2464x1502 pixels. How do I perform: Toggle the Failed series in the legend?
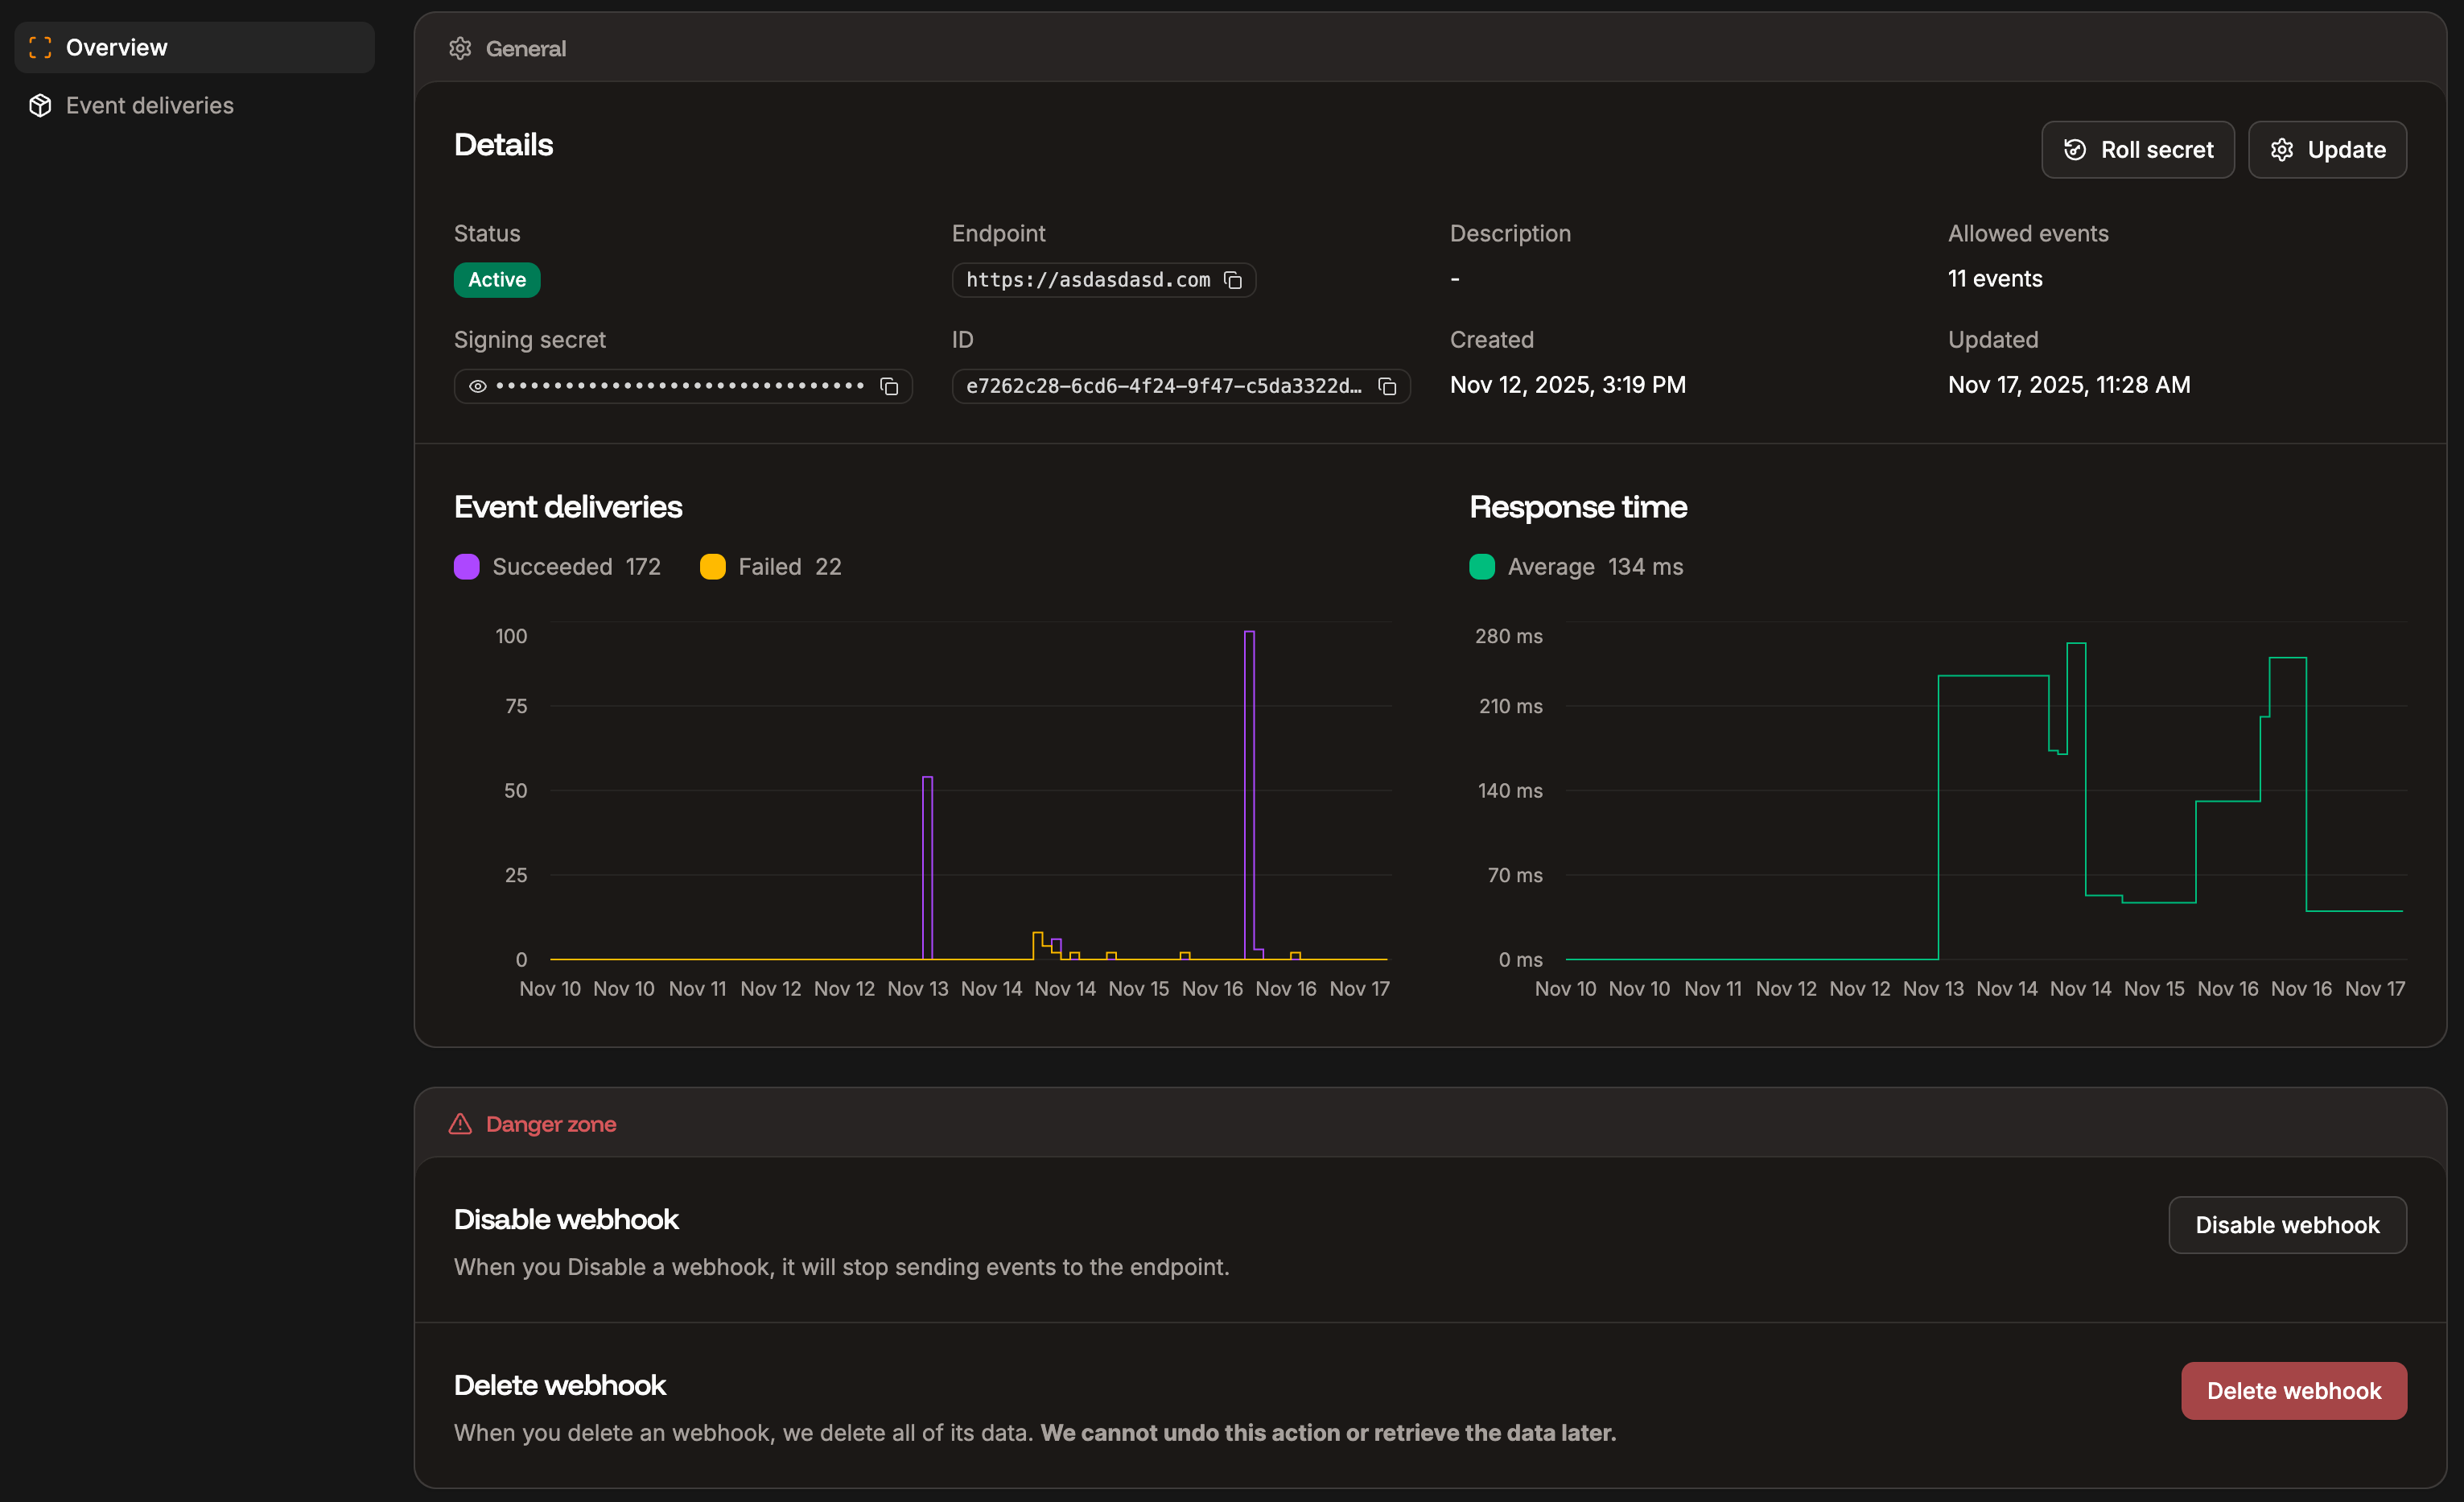pyautogui.click(x=770, y=566)
